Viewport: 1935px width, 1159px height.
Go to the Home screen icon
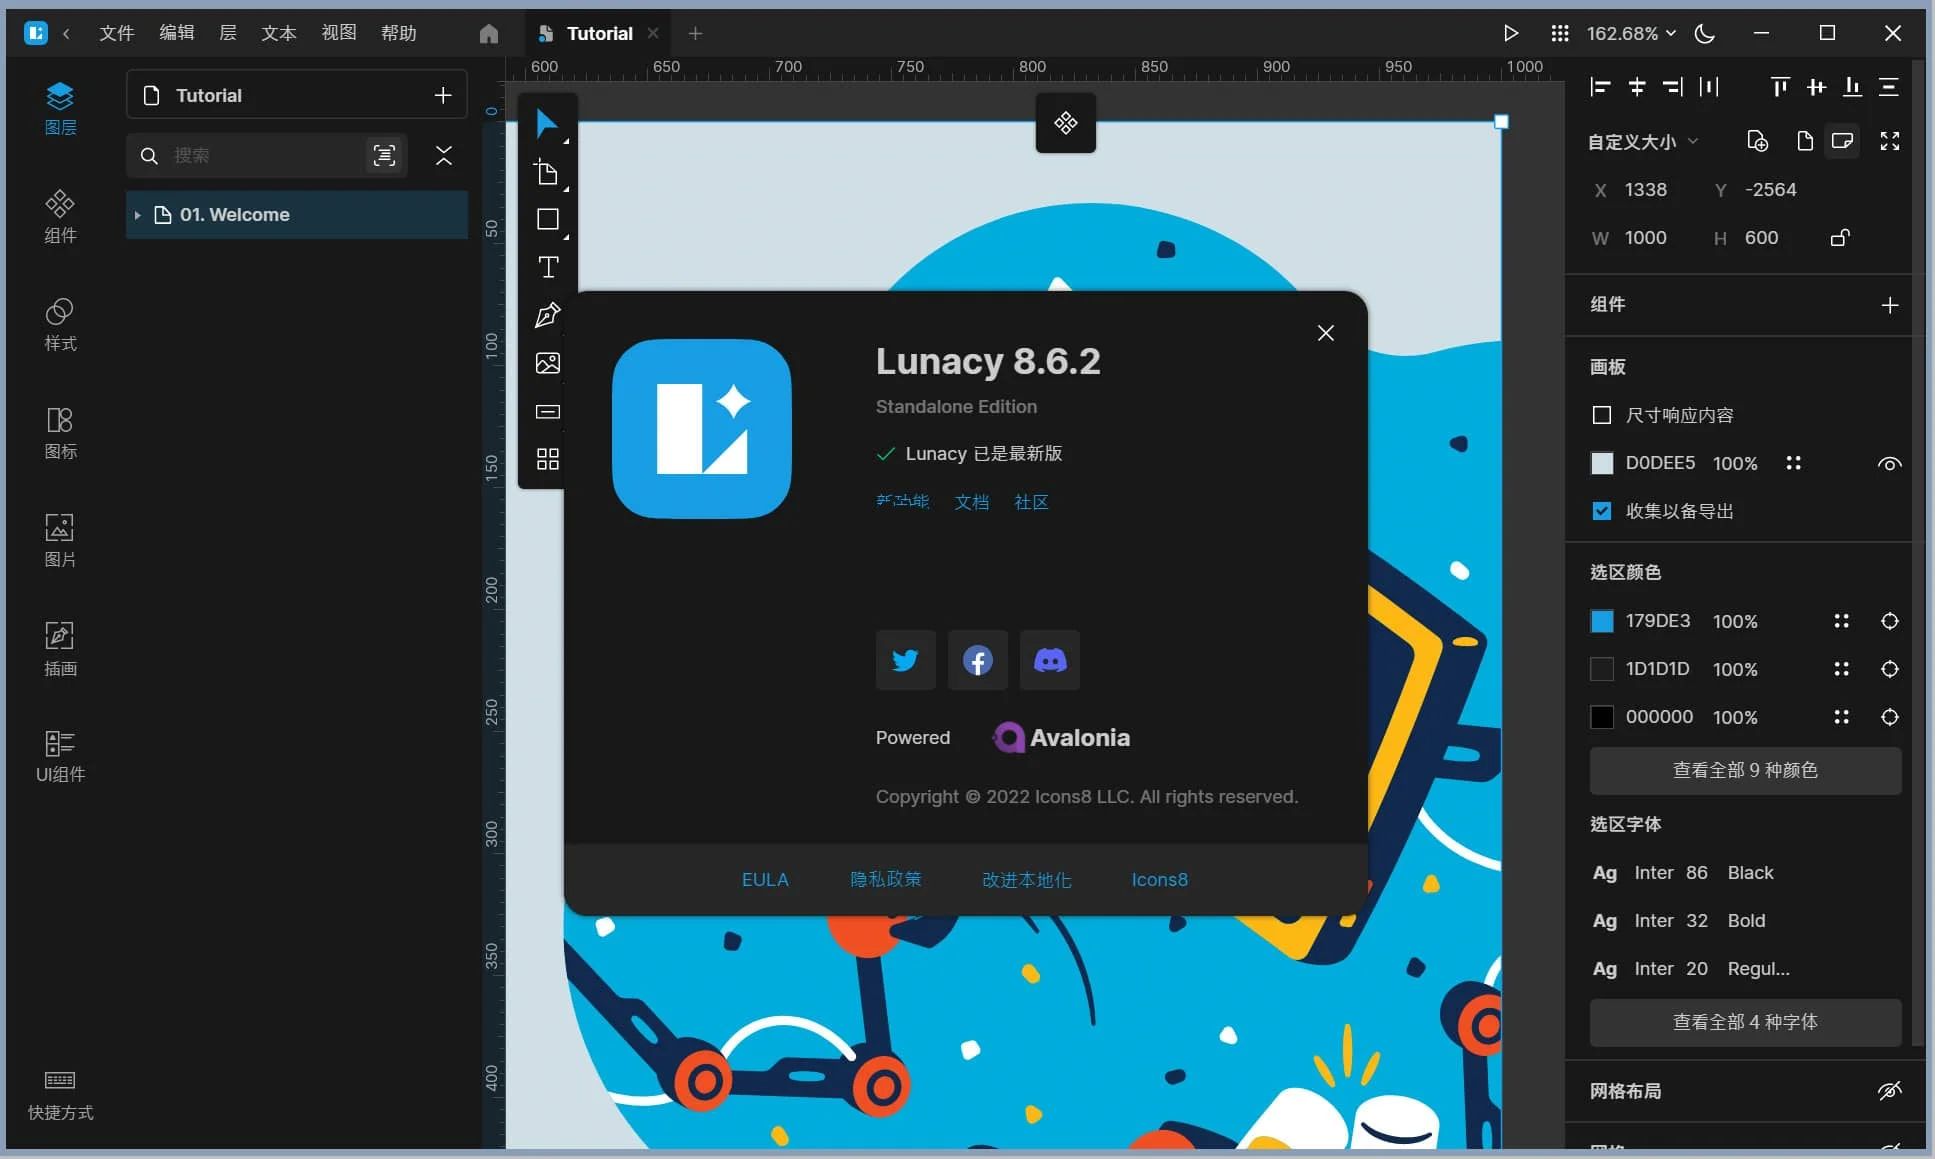(x=488, y=34)
